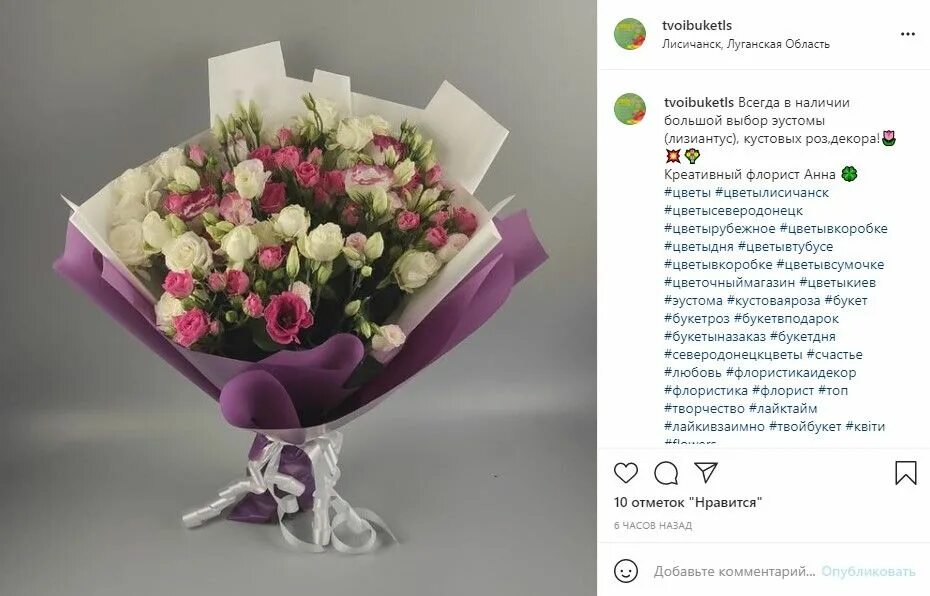Open hashtag #кустоваяроза
The width and height of the screenshot is (930, 596).
(773, 301)
